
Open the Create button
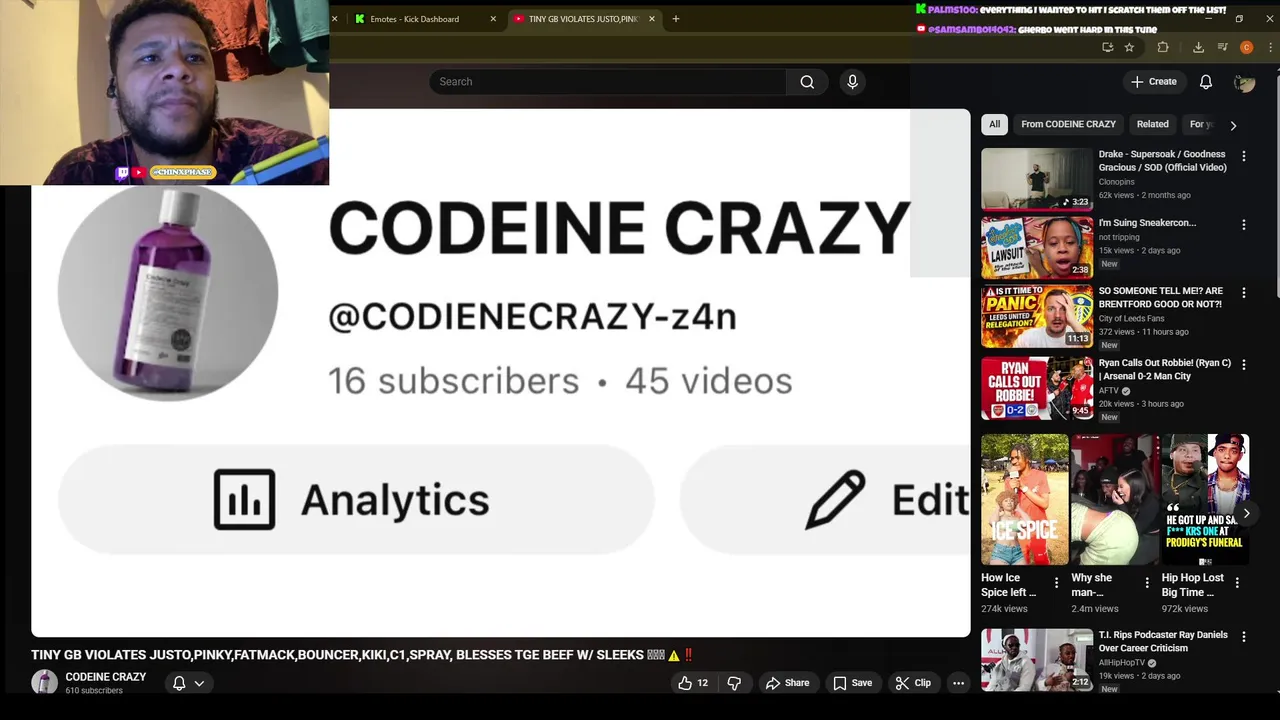[1154, 82]
